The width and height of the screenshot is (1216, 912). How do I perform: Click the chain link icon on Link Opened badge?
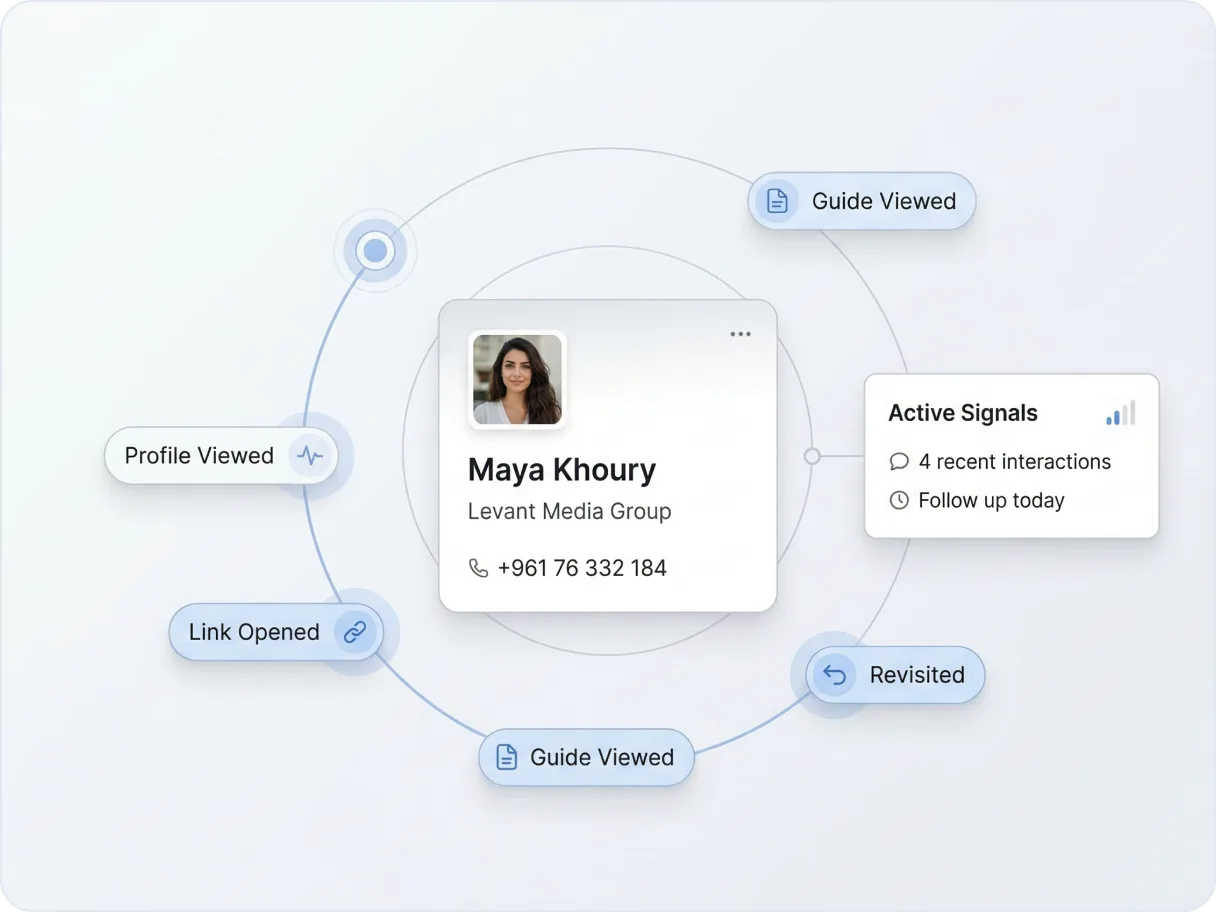pyautogui.click(x=353, y=631)
